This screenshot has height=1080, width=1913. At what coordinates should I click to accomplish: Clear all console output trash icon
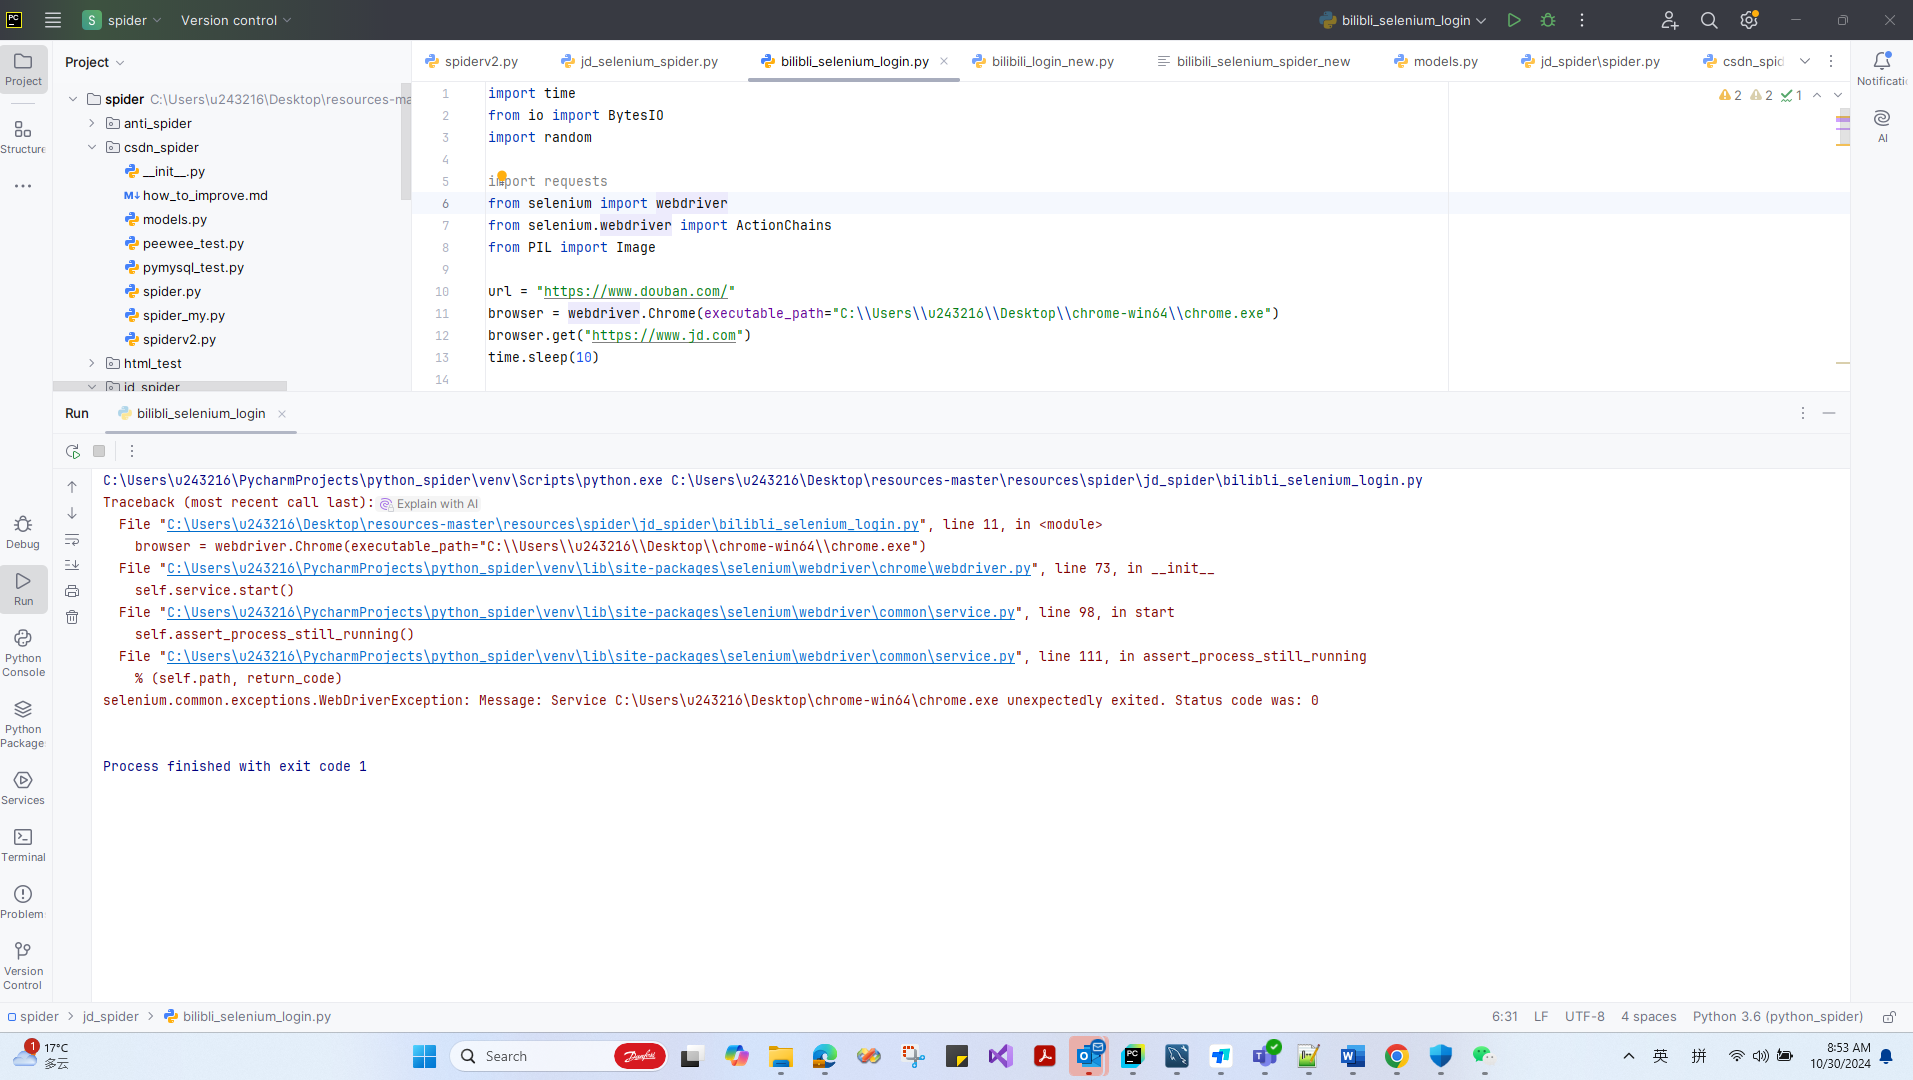click(x=72, y=617)
